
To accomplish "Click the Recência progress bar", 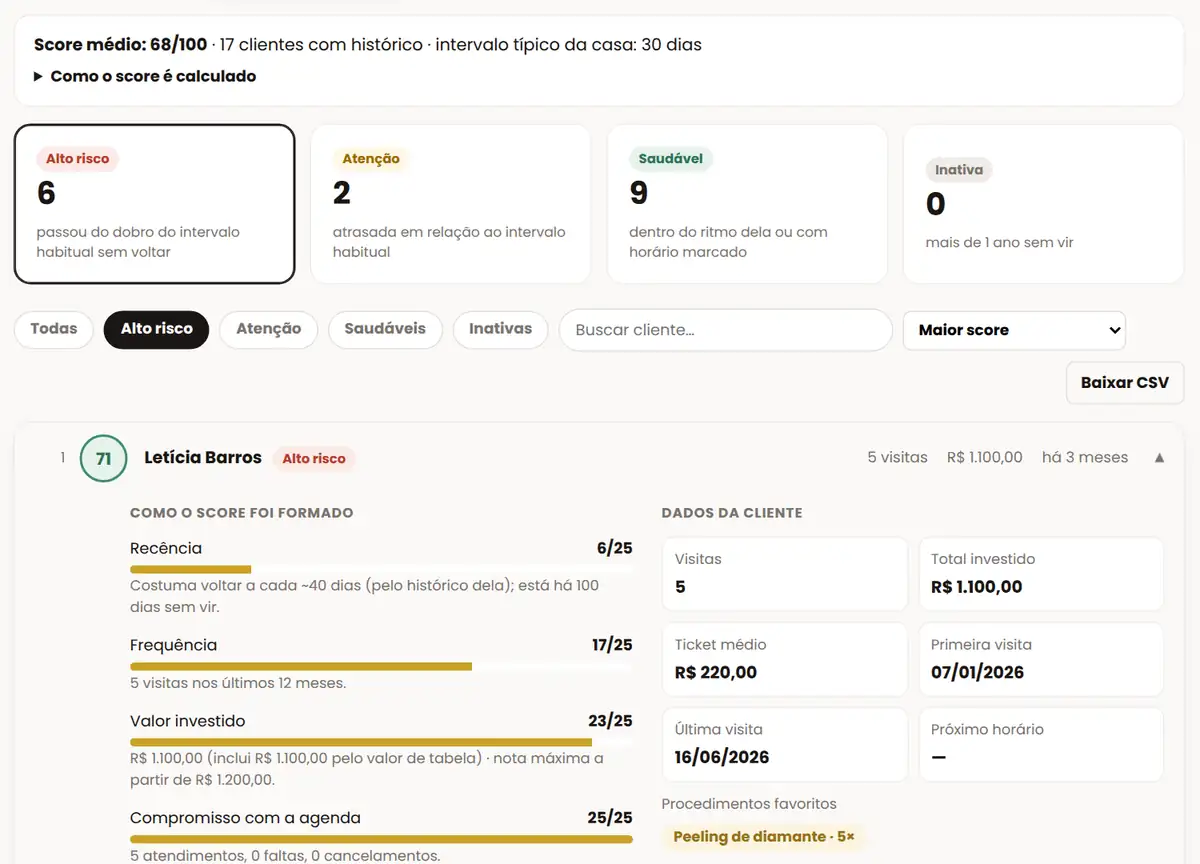I will click(381, 569).
